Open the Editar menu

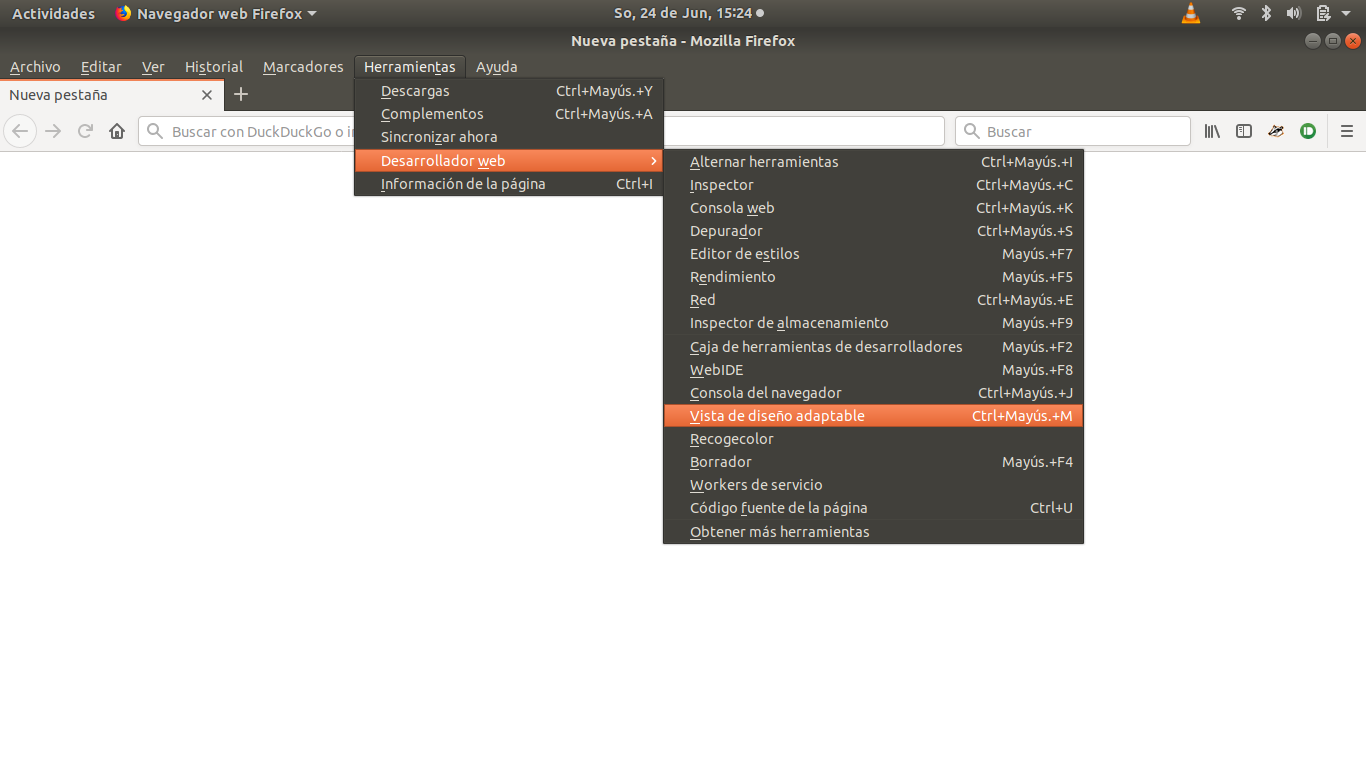tap(101, 67)
